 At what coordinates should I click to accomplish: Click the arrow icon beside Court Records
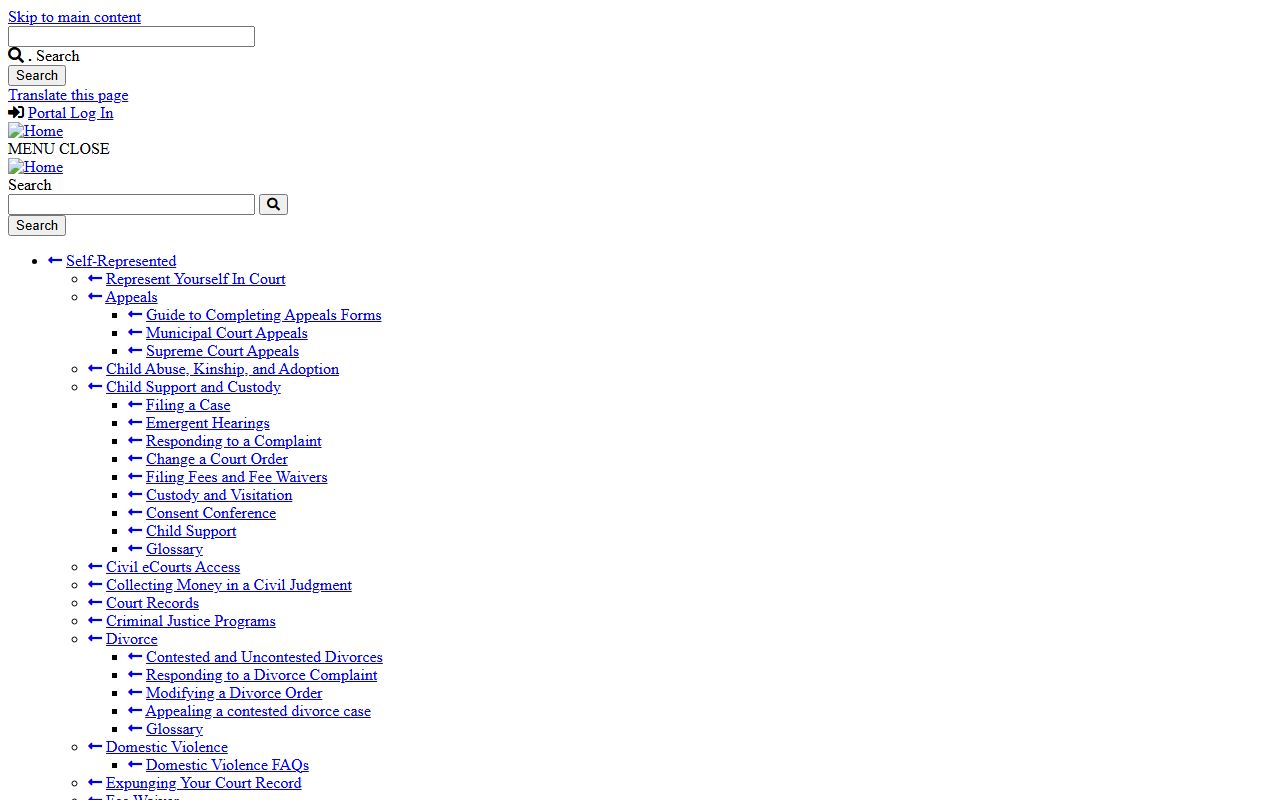(95, 603)
